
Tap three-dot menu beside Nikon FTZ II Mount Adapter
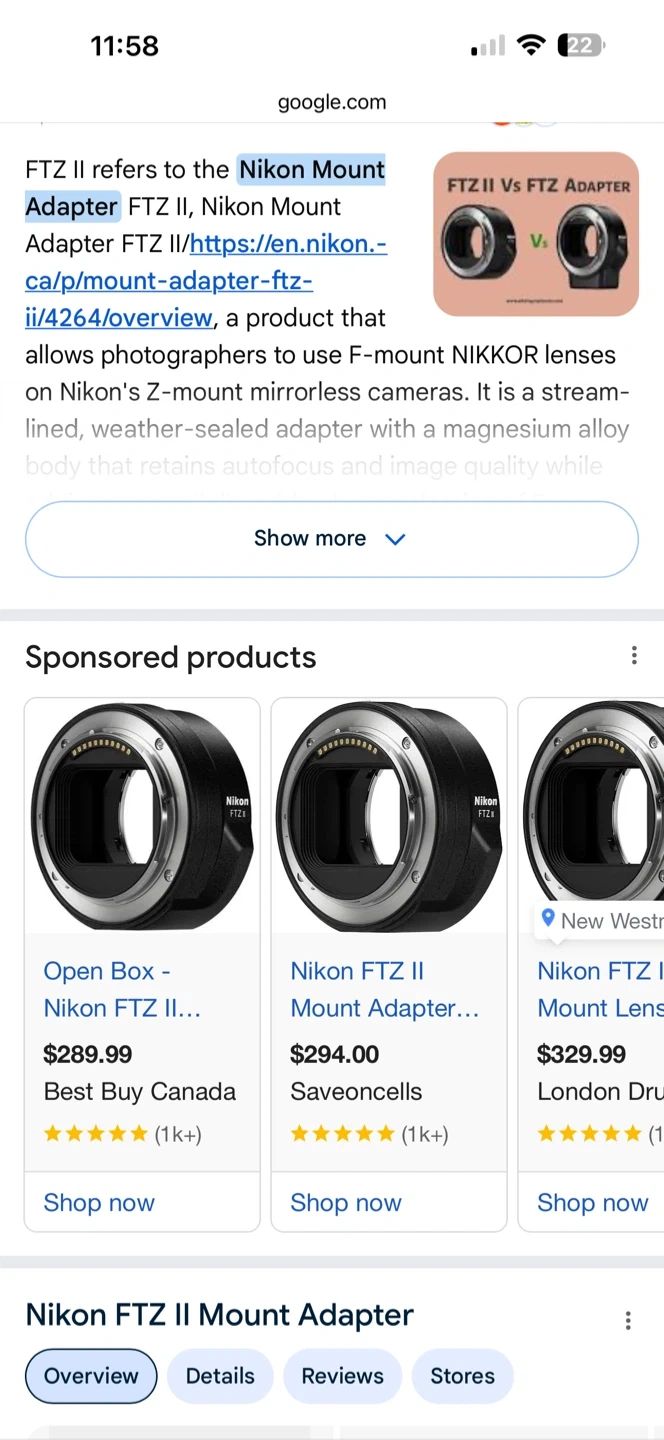[x=628, y=1321]
